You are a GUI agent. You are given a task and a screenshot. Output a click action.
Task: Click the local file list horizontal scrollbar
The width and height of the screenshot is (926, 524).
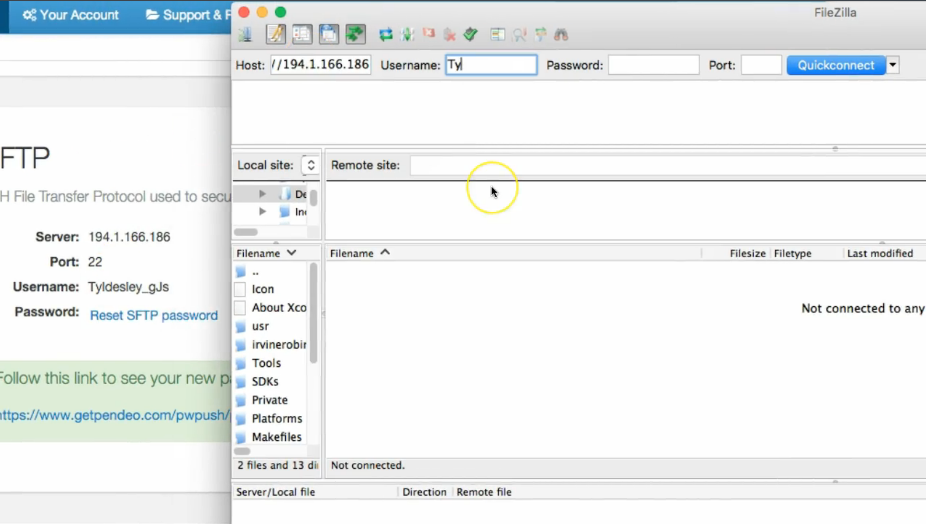coord(242,451)
